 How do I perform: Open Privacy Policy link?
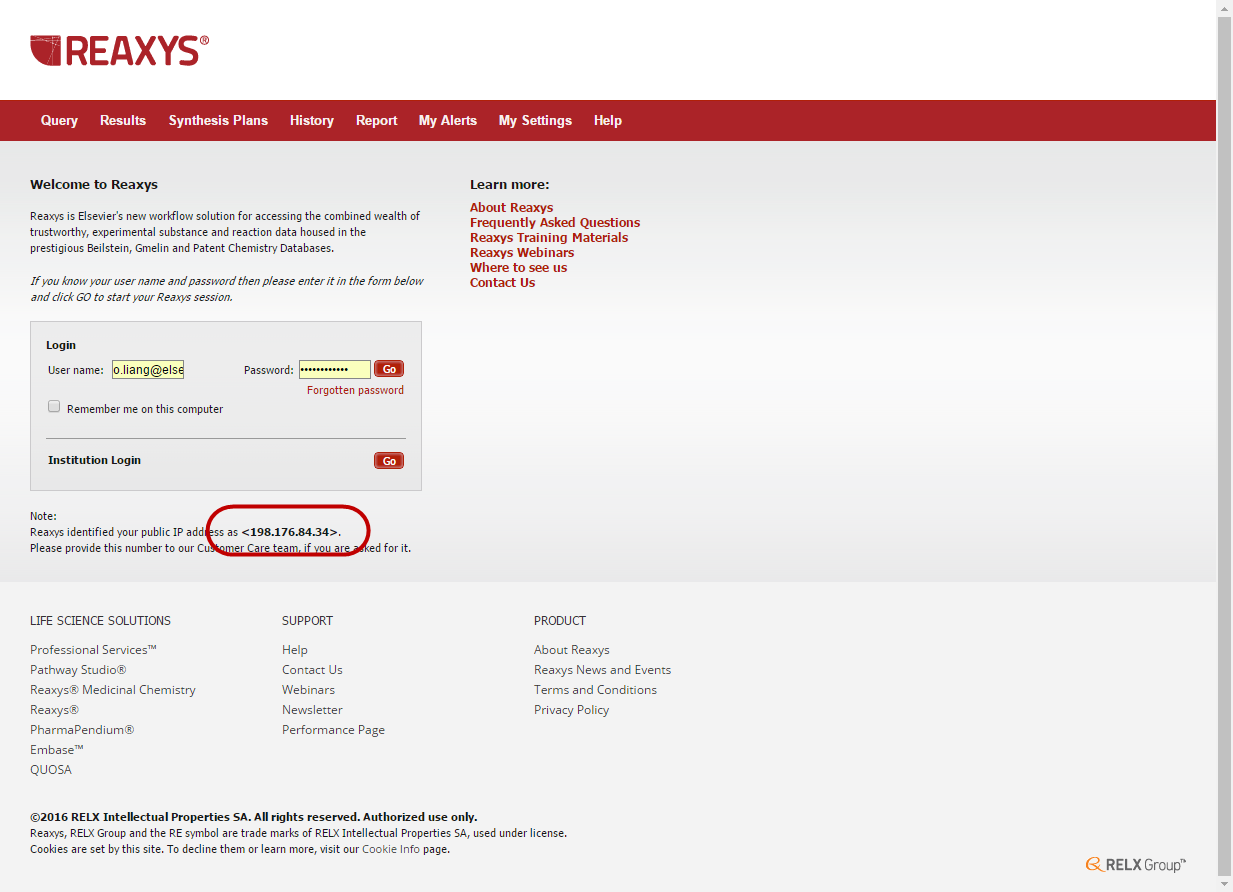pos(571,710)
